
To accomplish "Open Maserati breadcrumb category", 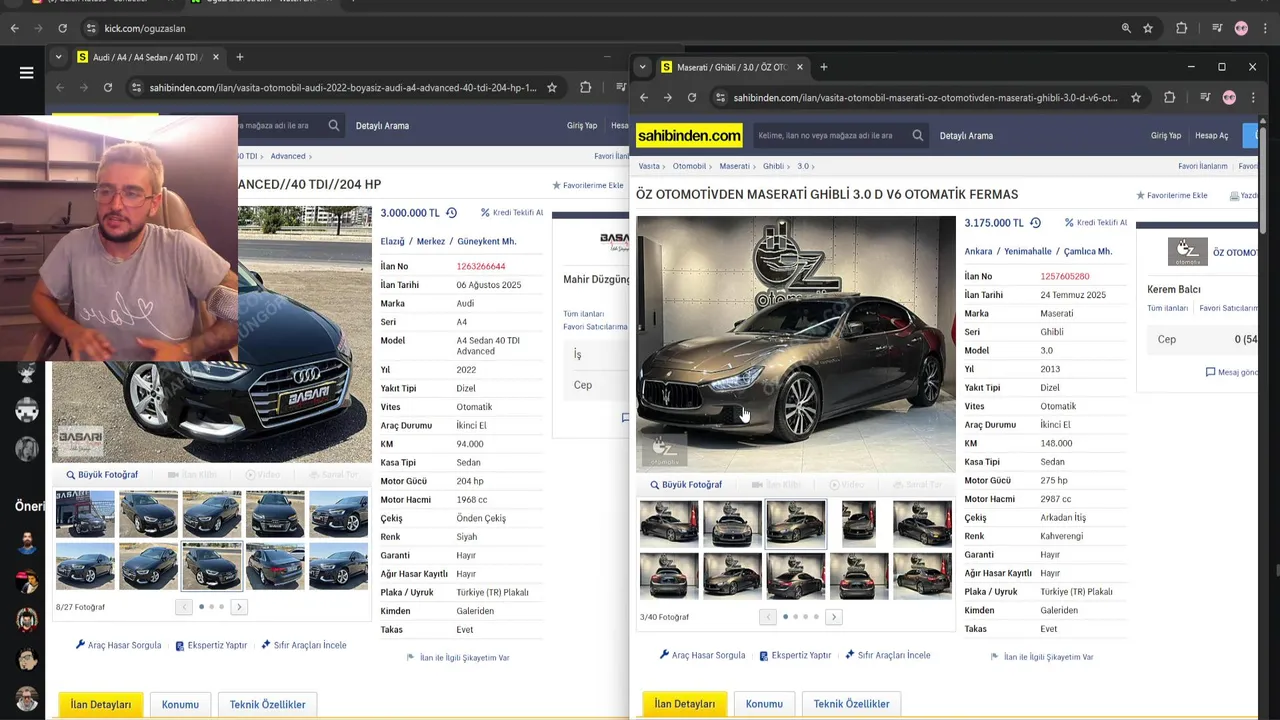I will click(x=734, y=166).
